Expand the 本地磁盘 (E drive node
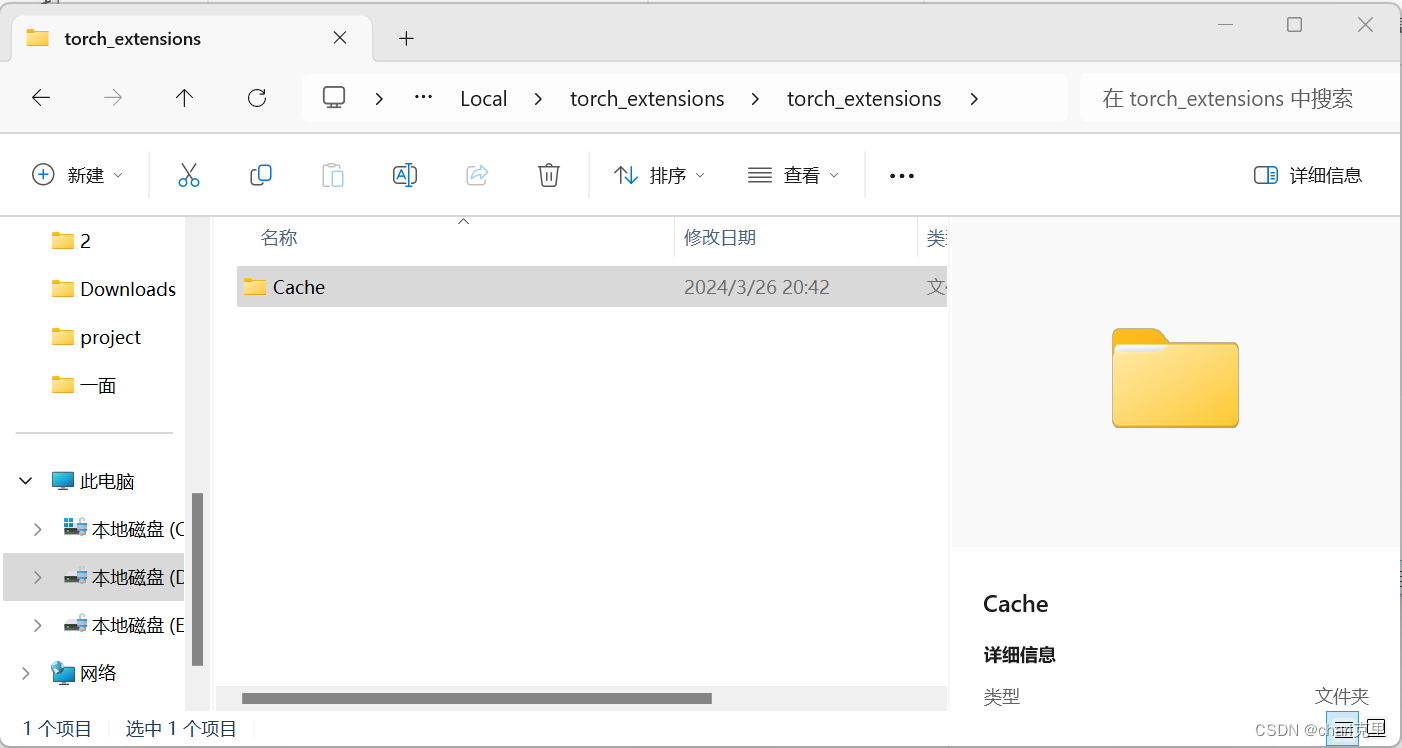Viewport: 1402px width, 748px height. click(38, 625)
